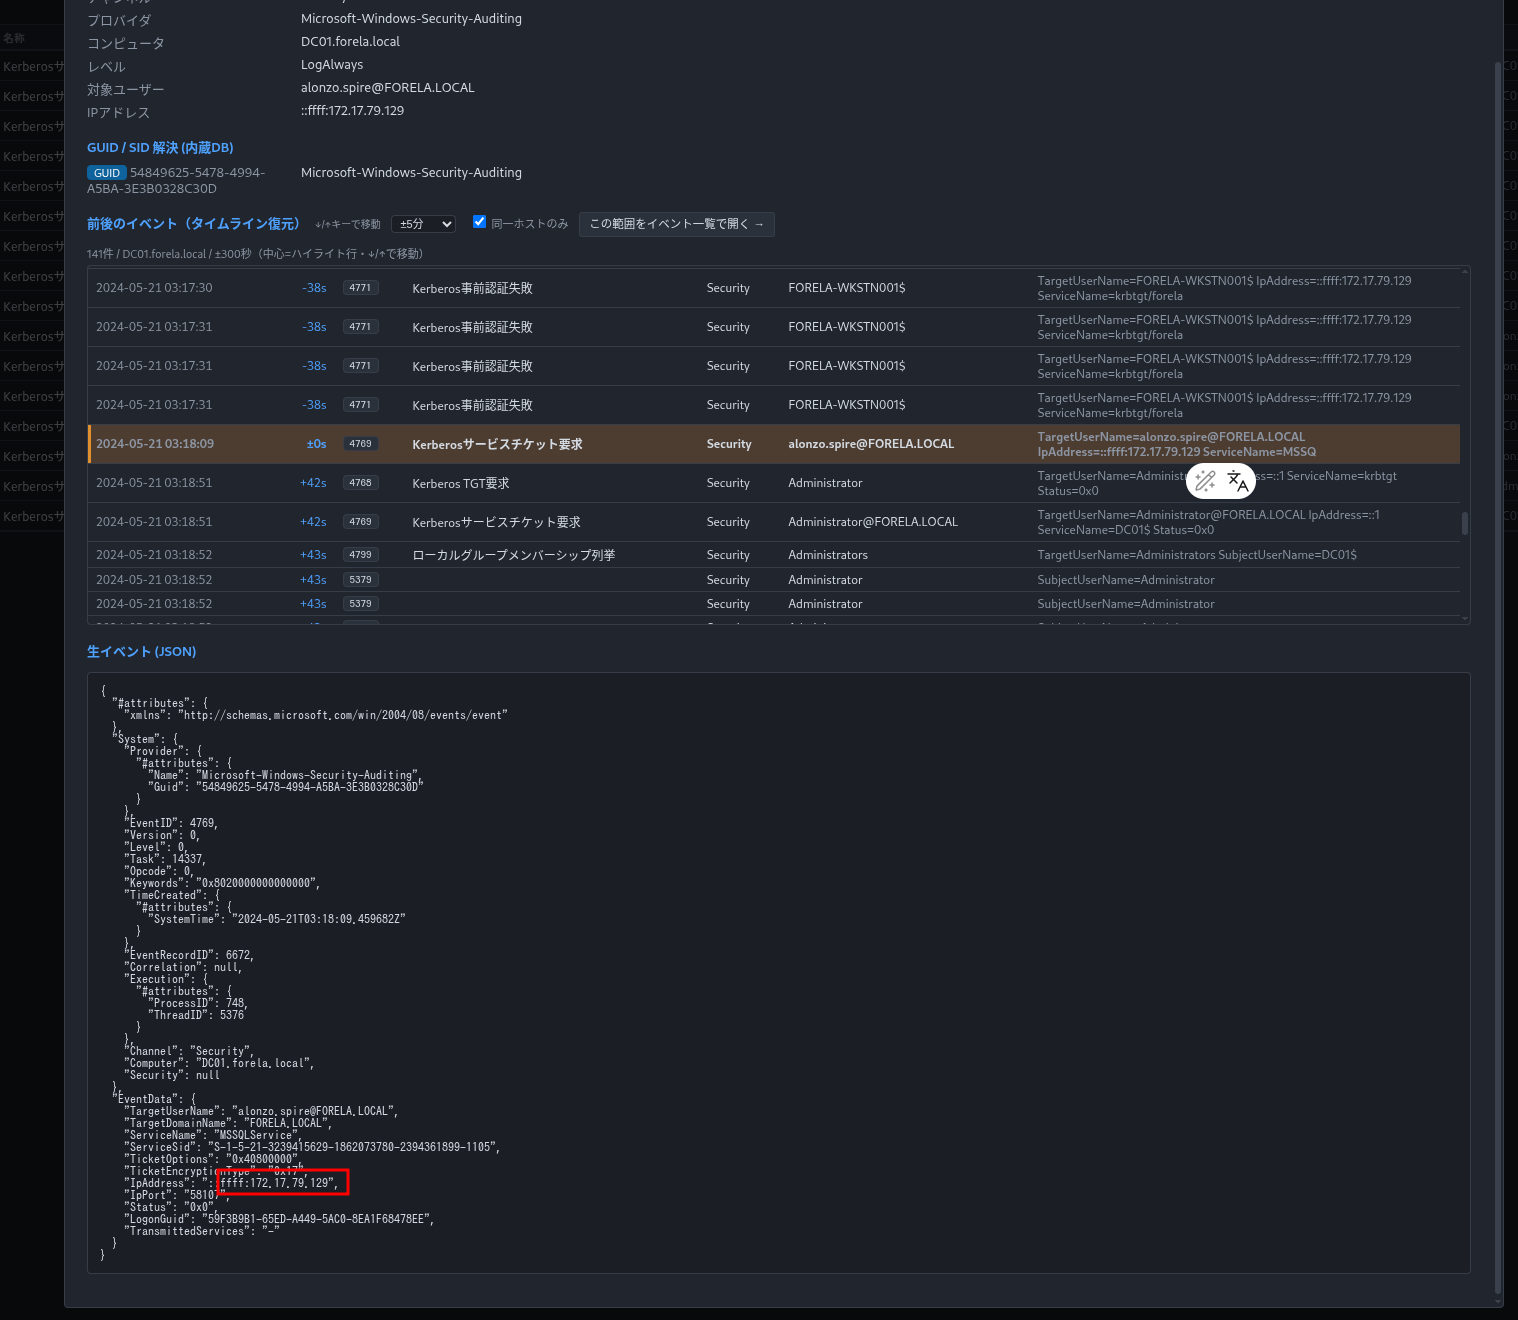This screenshot has height=1320, width=1518.
Task: Select the 03:17:30 Kerberos事前認証失敗 row
Action: coord(774,288)
